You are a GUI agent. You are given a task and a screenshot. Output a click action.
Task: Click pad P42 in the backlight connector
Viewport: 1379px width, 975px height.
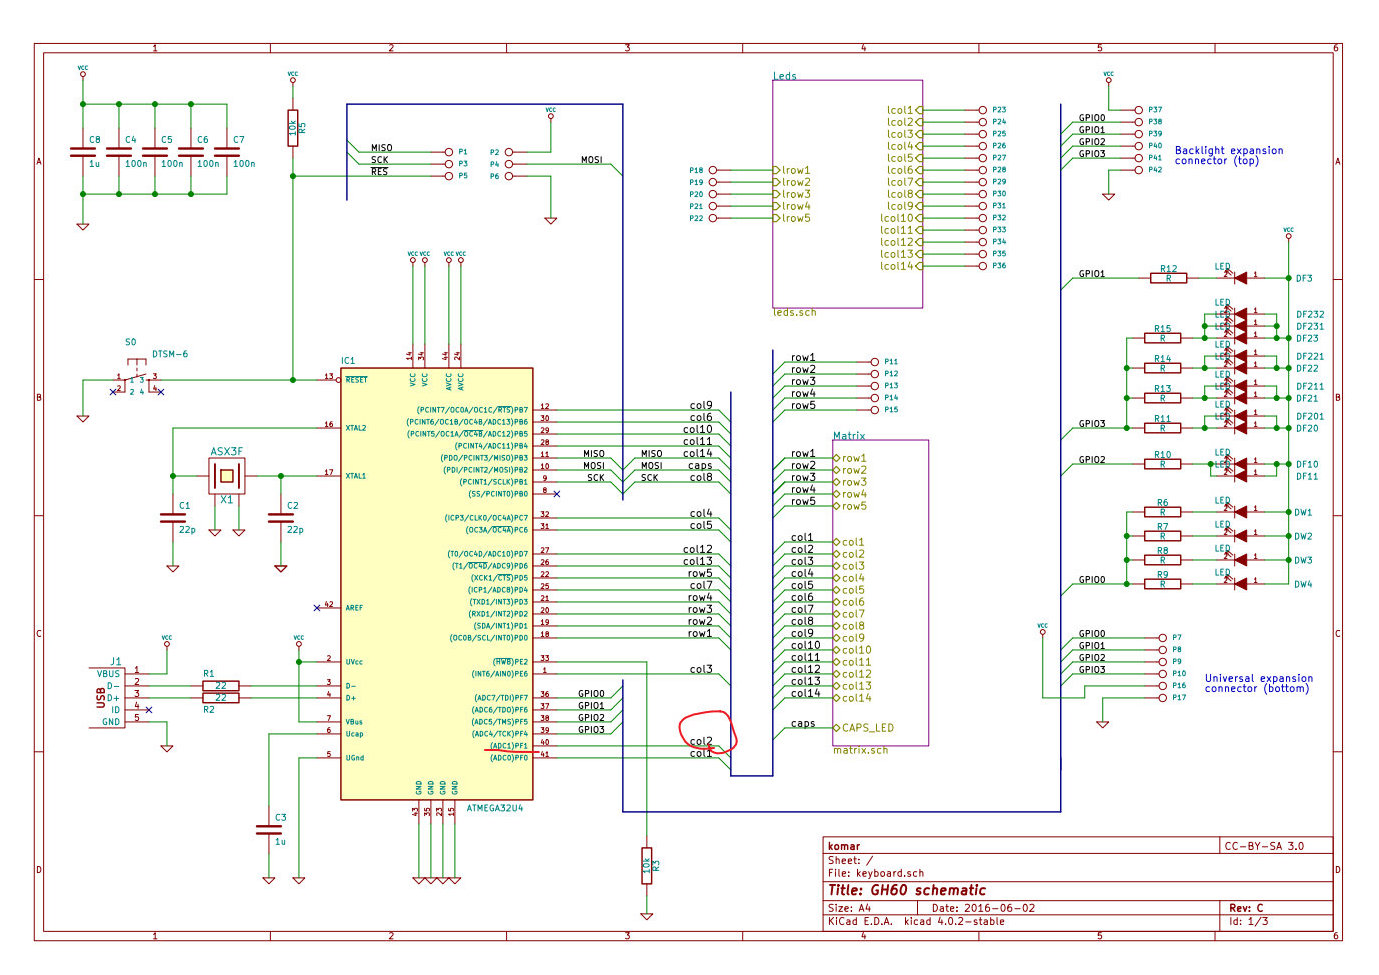click(1139, 170)
